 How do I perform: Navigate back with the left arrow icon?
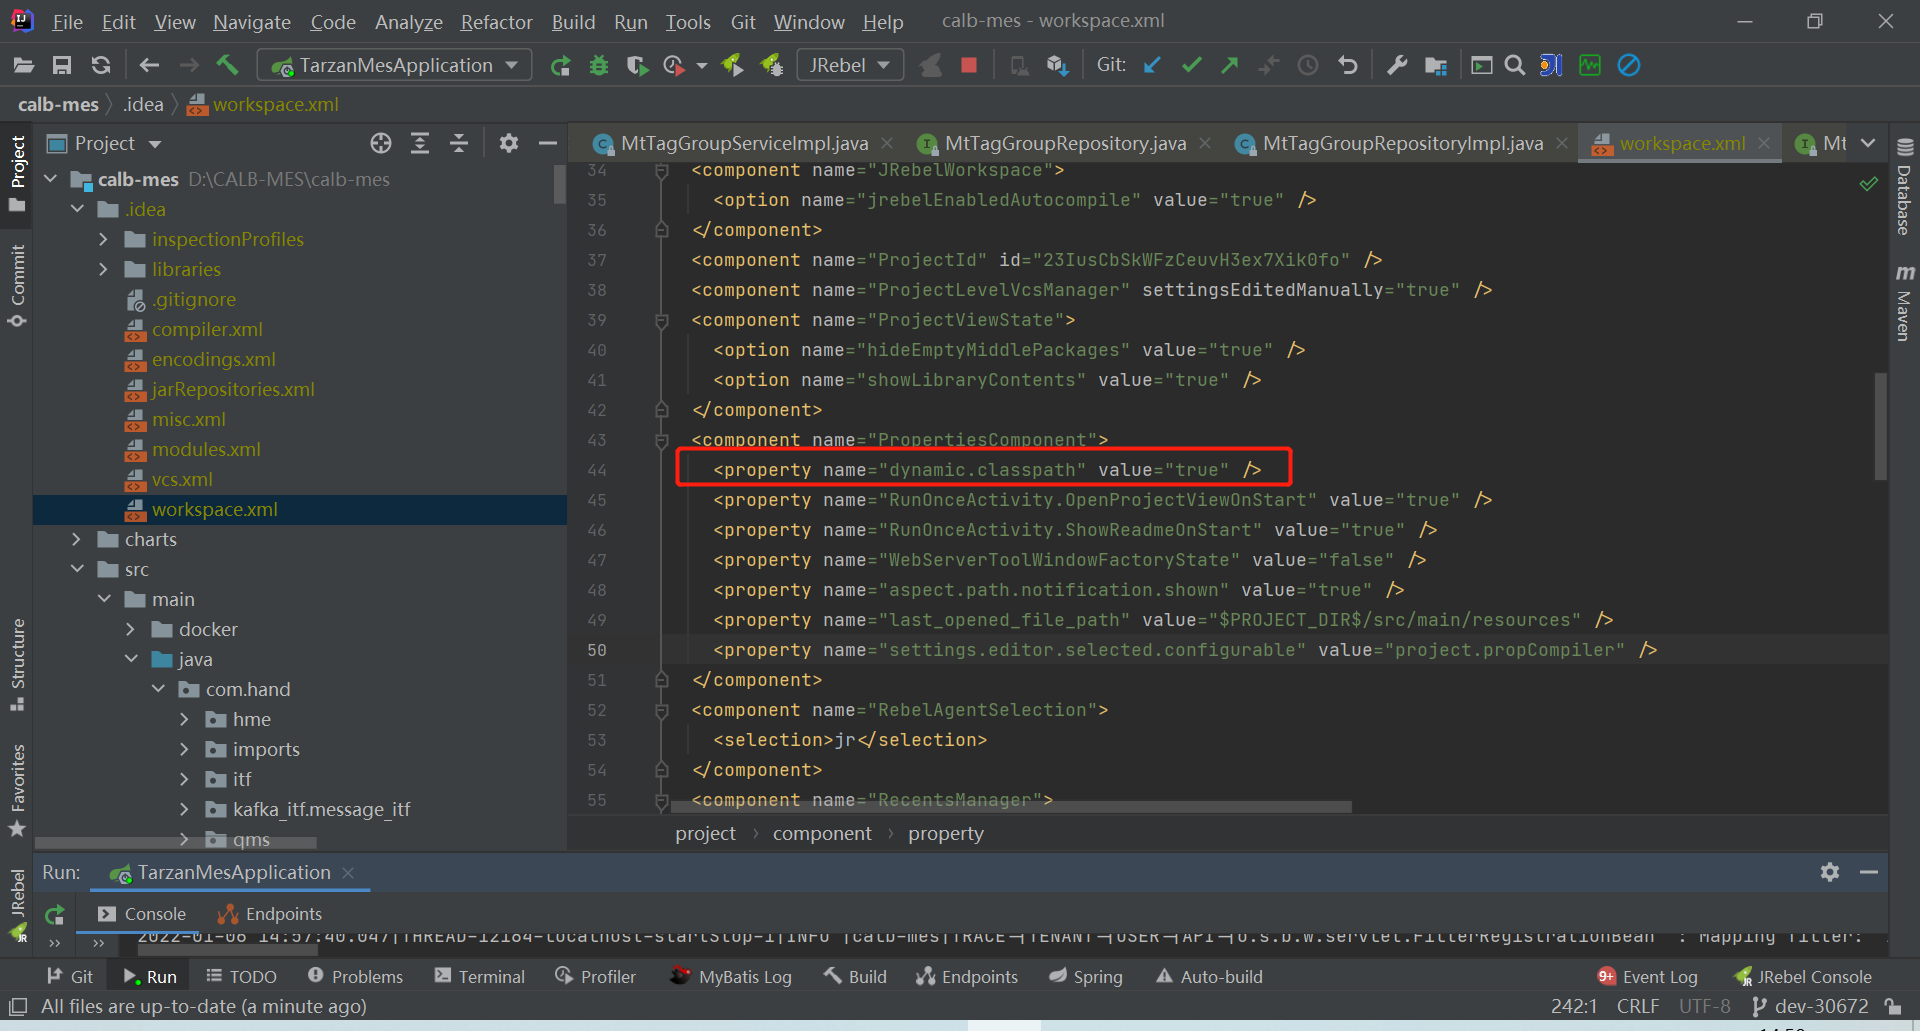(149, 66)
